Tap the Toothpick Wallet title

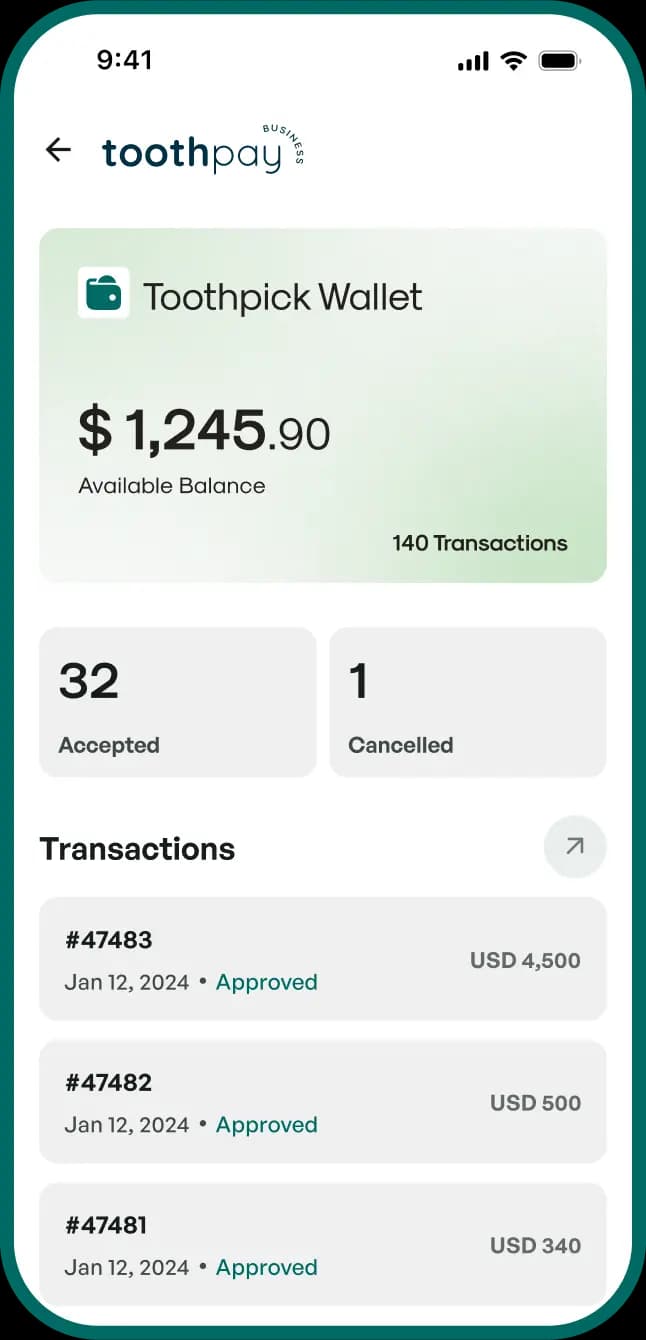click(283, 297)
